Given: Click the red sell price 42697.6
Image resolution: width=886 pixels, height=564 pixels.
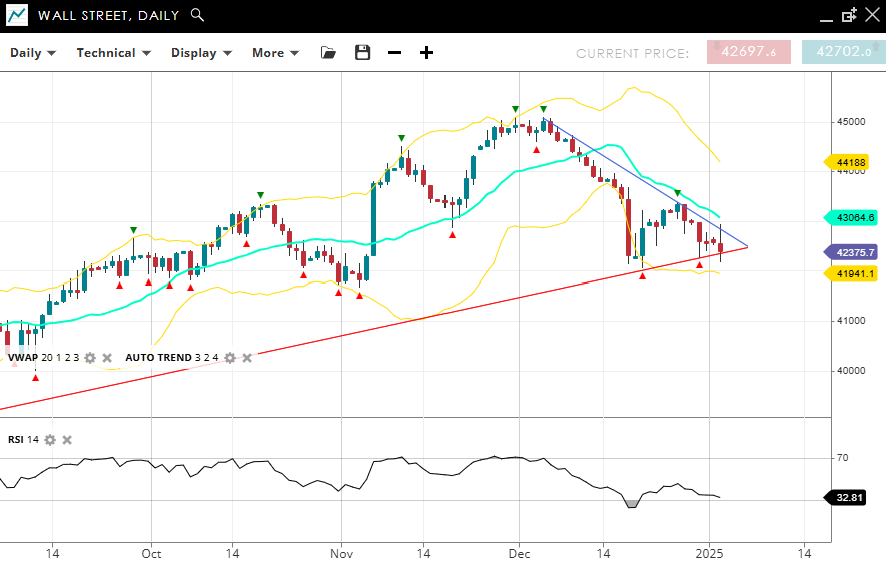Looking at the screenshot, I should tap(748, 52).
